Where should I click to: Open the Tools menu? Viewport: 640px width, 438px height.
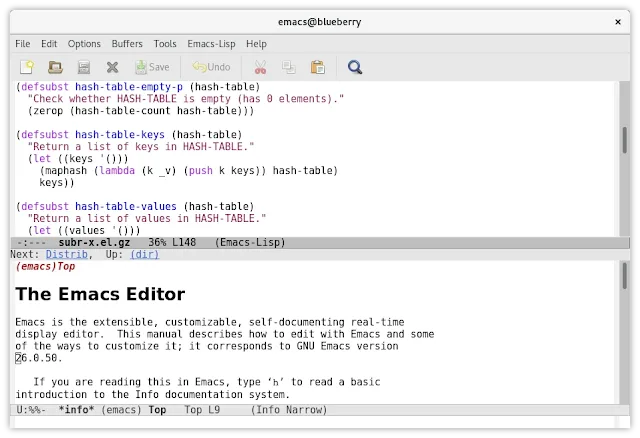point(165,44)
